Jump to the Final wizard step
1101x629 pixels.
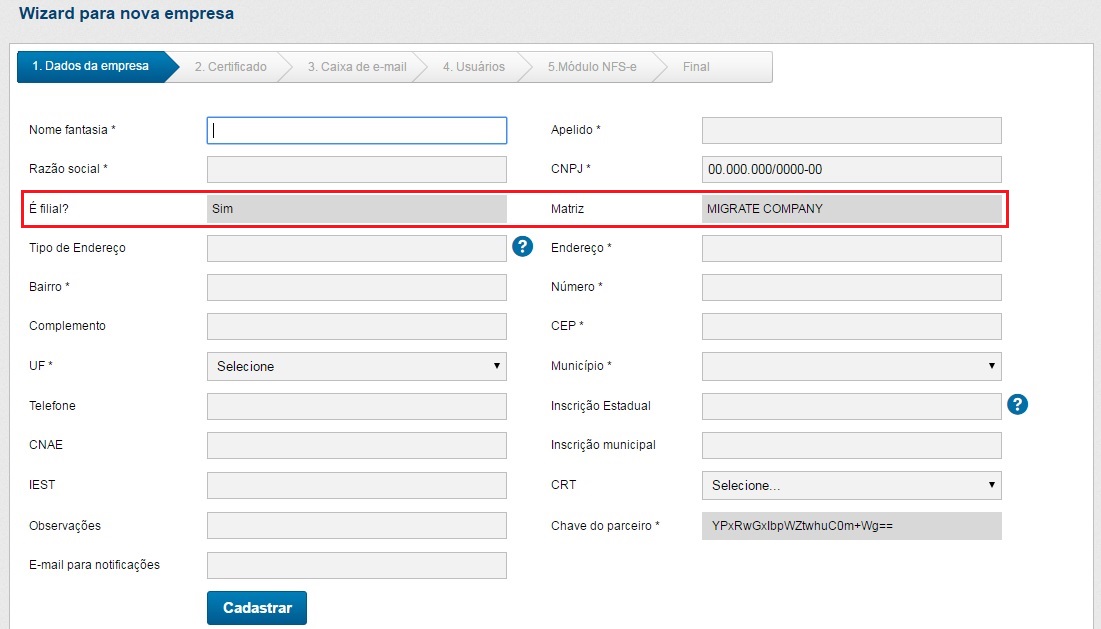[696, 67]
